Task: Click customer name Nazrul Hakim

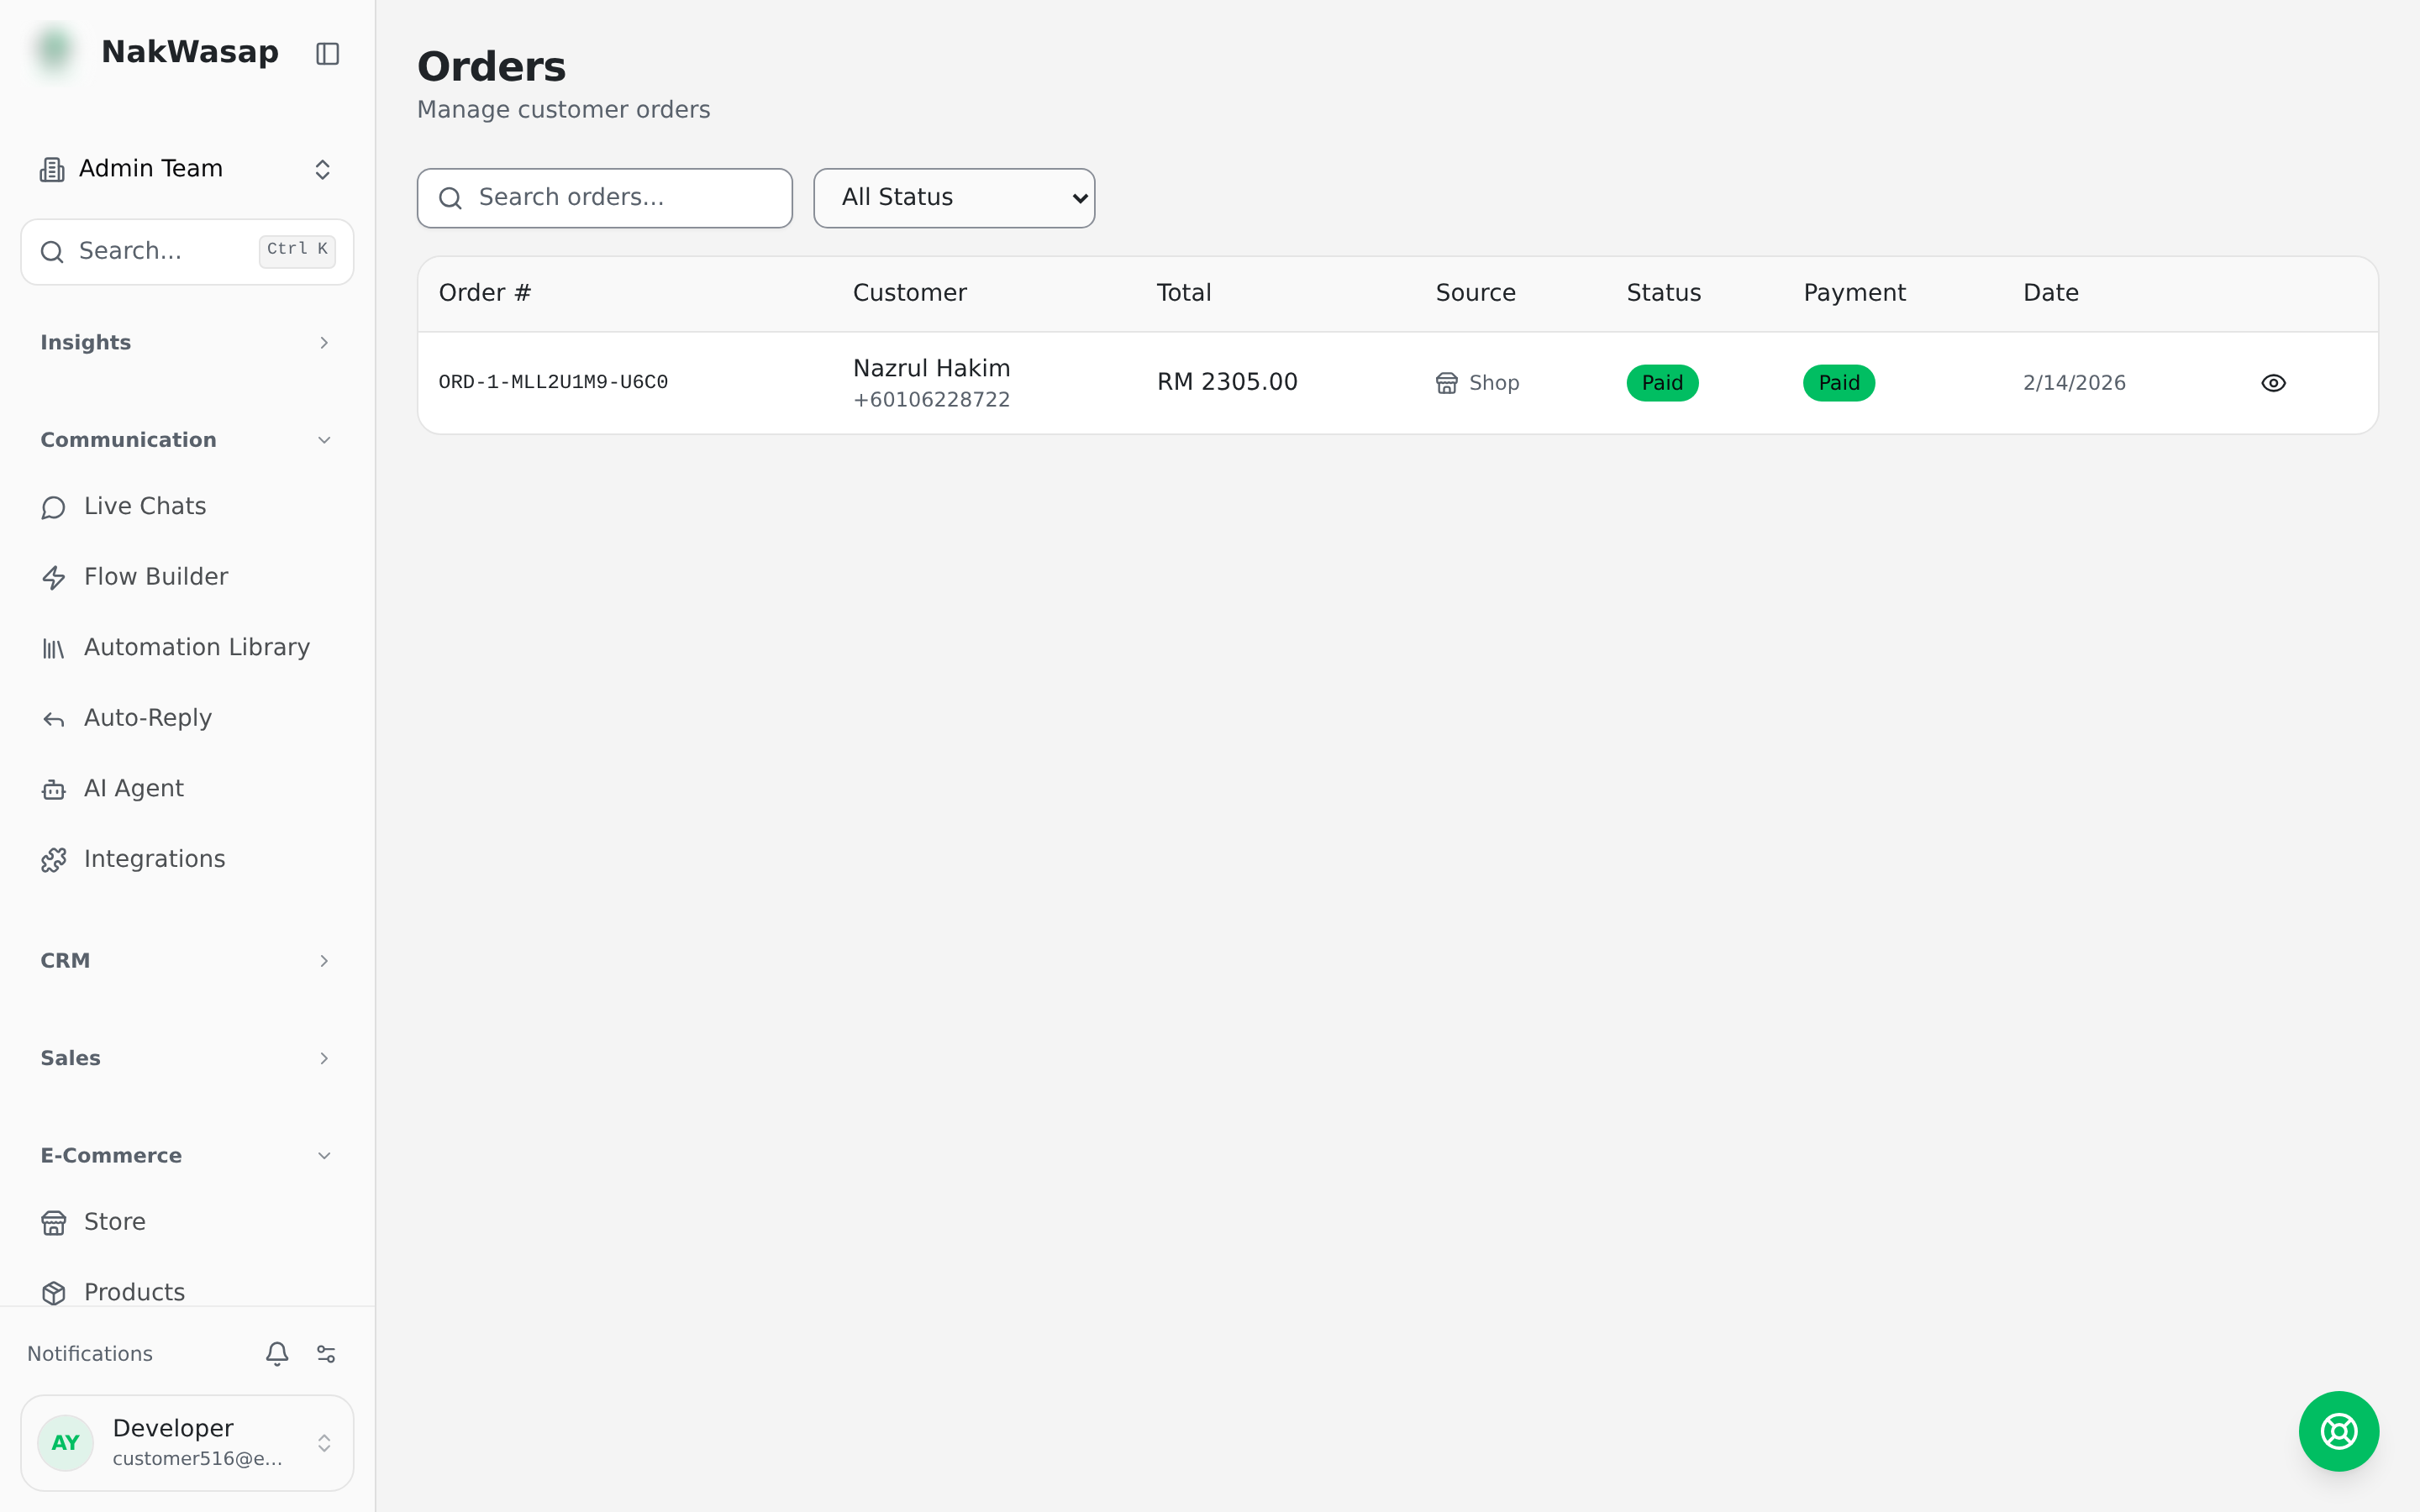Action: click(931, 368)
